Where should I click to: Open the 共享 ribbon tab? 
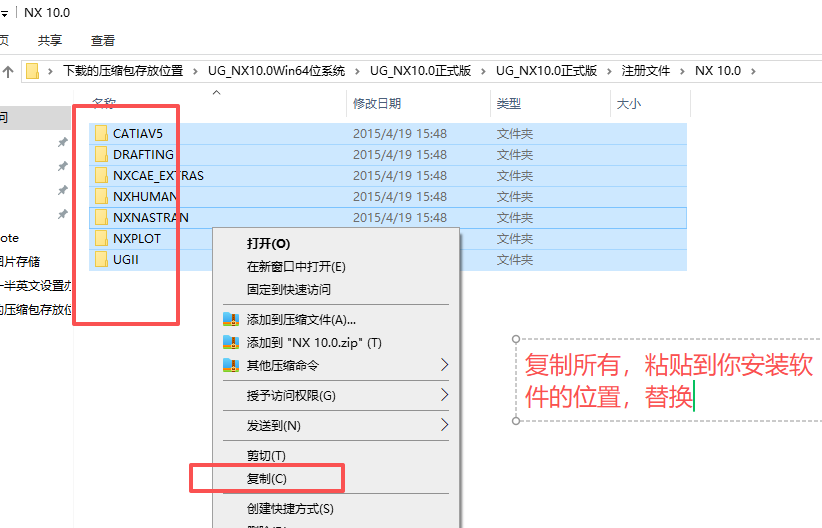[x=50, y=40]
